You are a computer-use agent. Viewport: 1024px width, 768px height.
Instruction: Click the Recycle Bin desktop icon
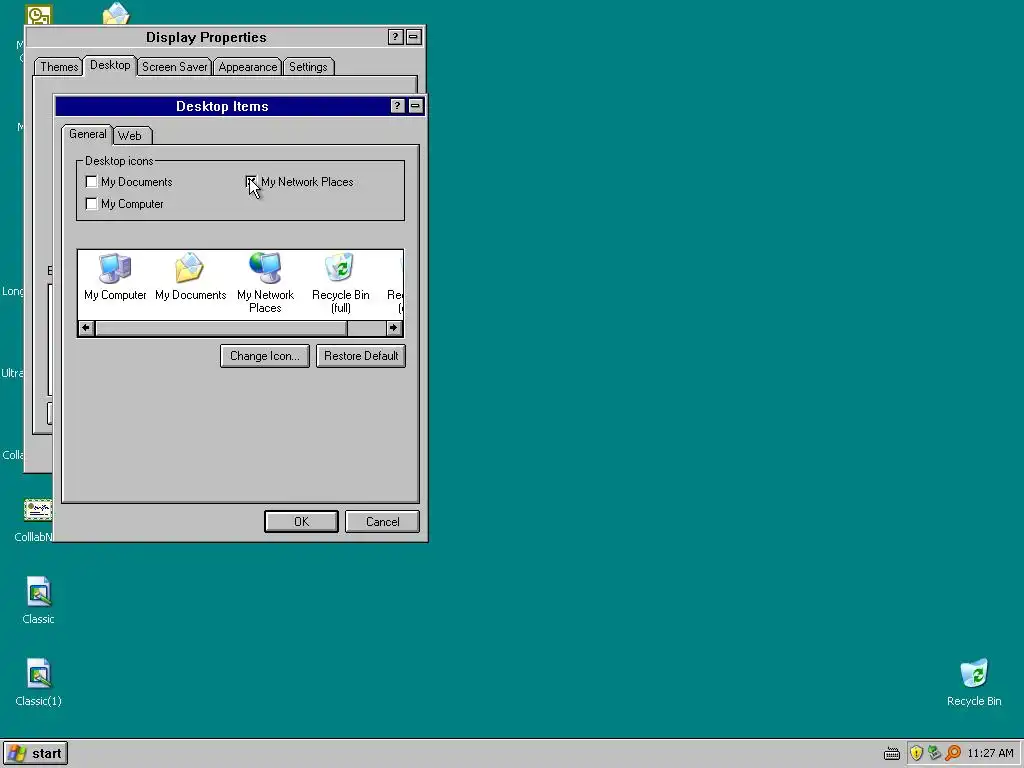tap(974, 682)
